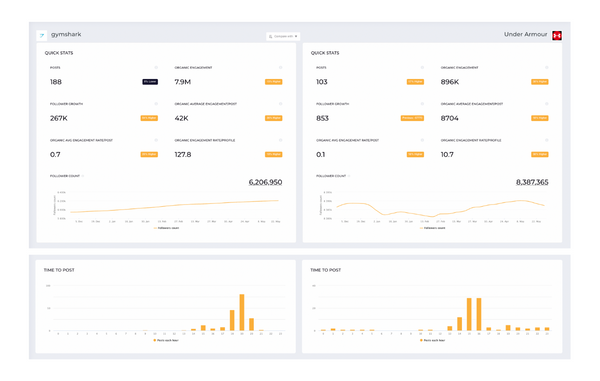Click info icon beside Gymshark Follower Count label

pos(83,176)
